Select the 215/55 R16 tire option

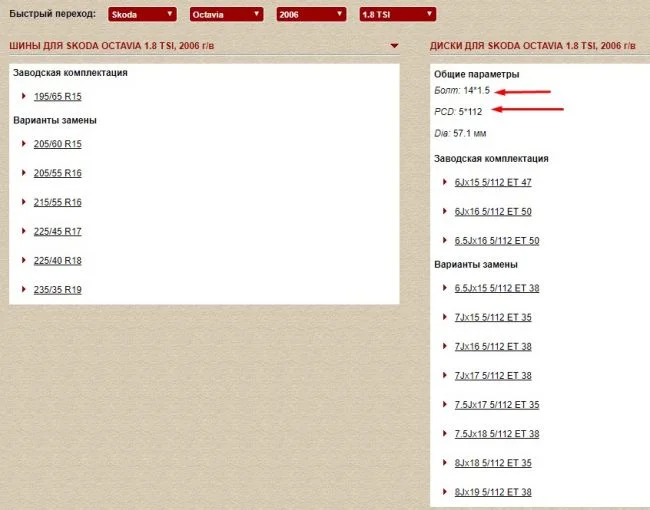point(57,202)
